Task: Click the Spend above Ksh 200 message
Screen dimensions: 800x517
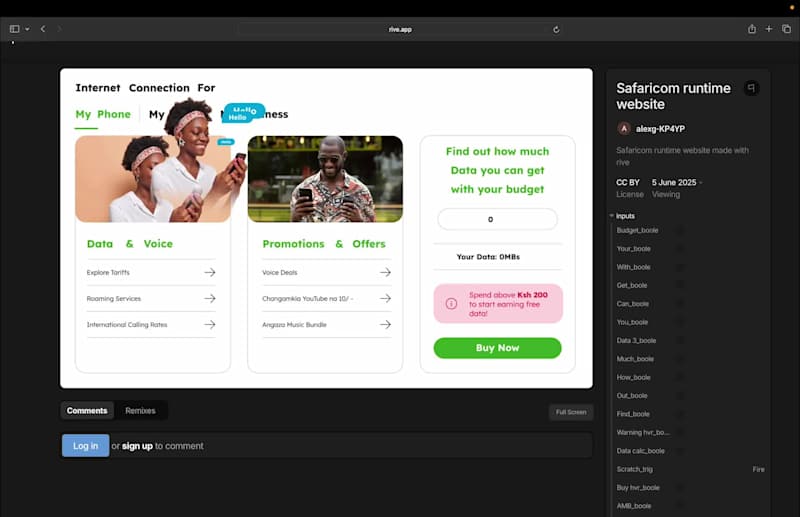Action: [x=508, y=304]
